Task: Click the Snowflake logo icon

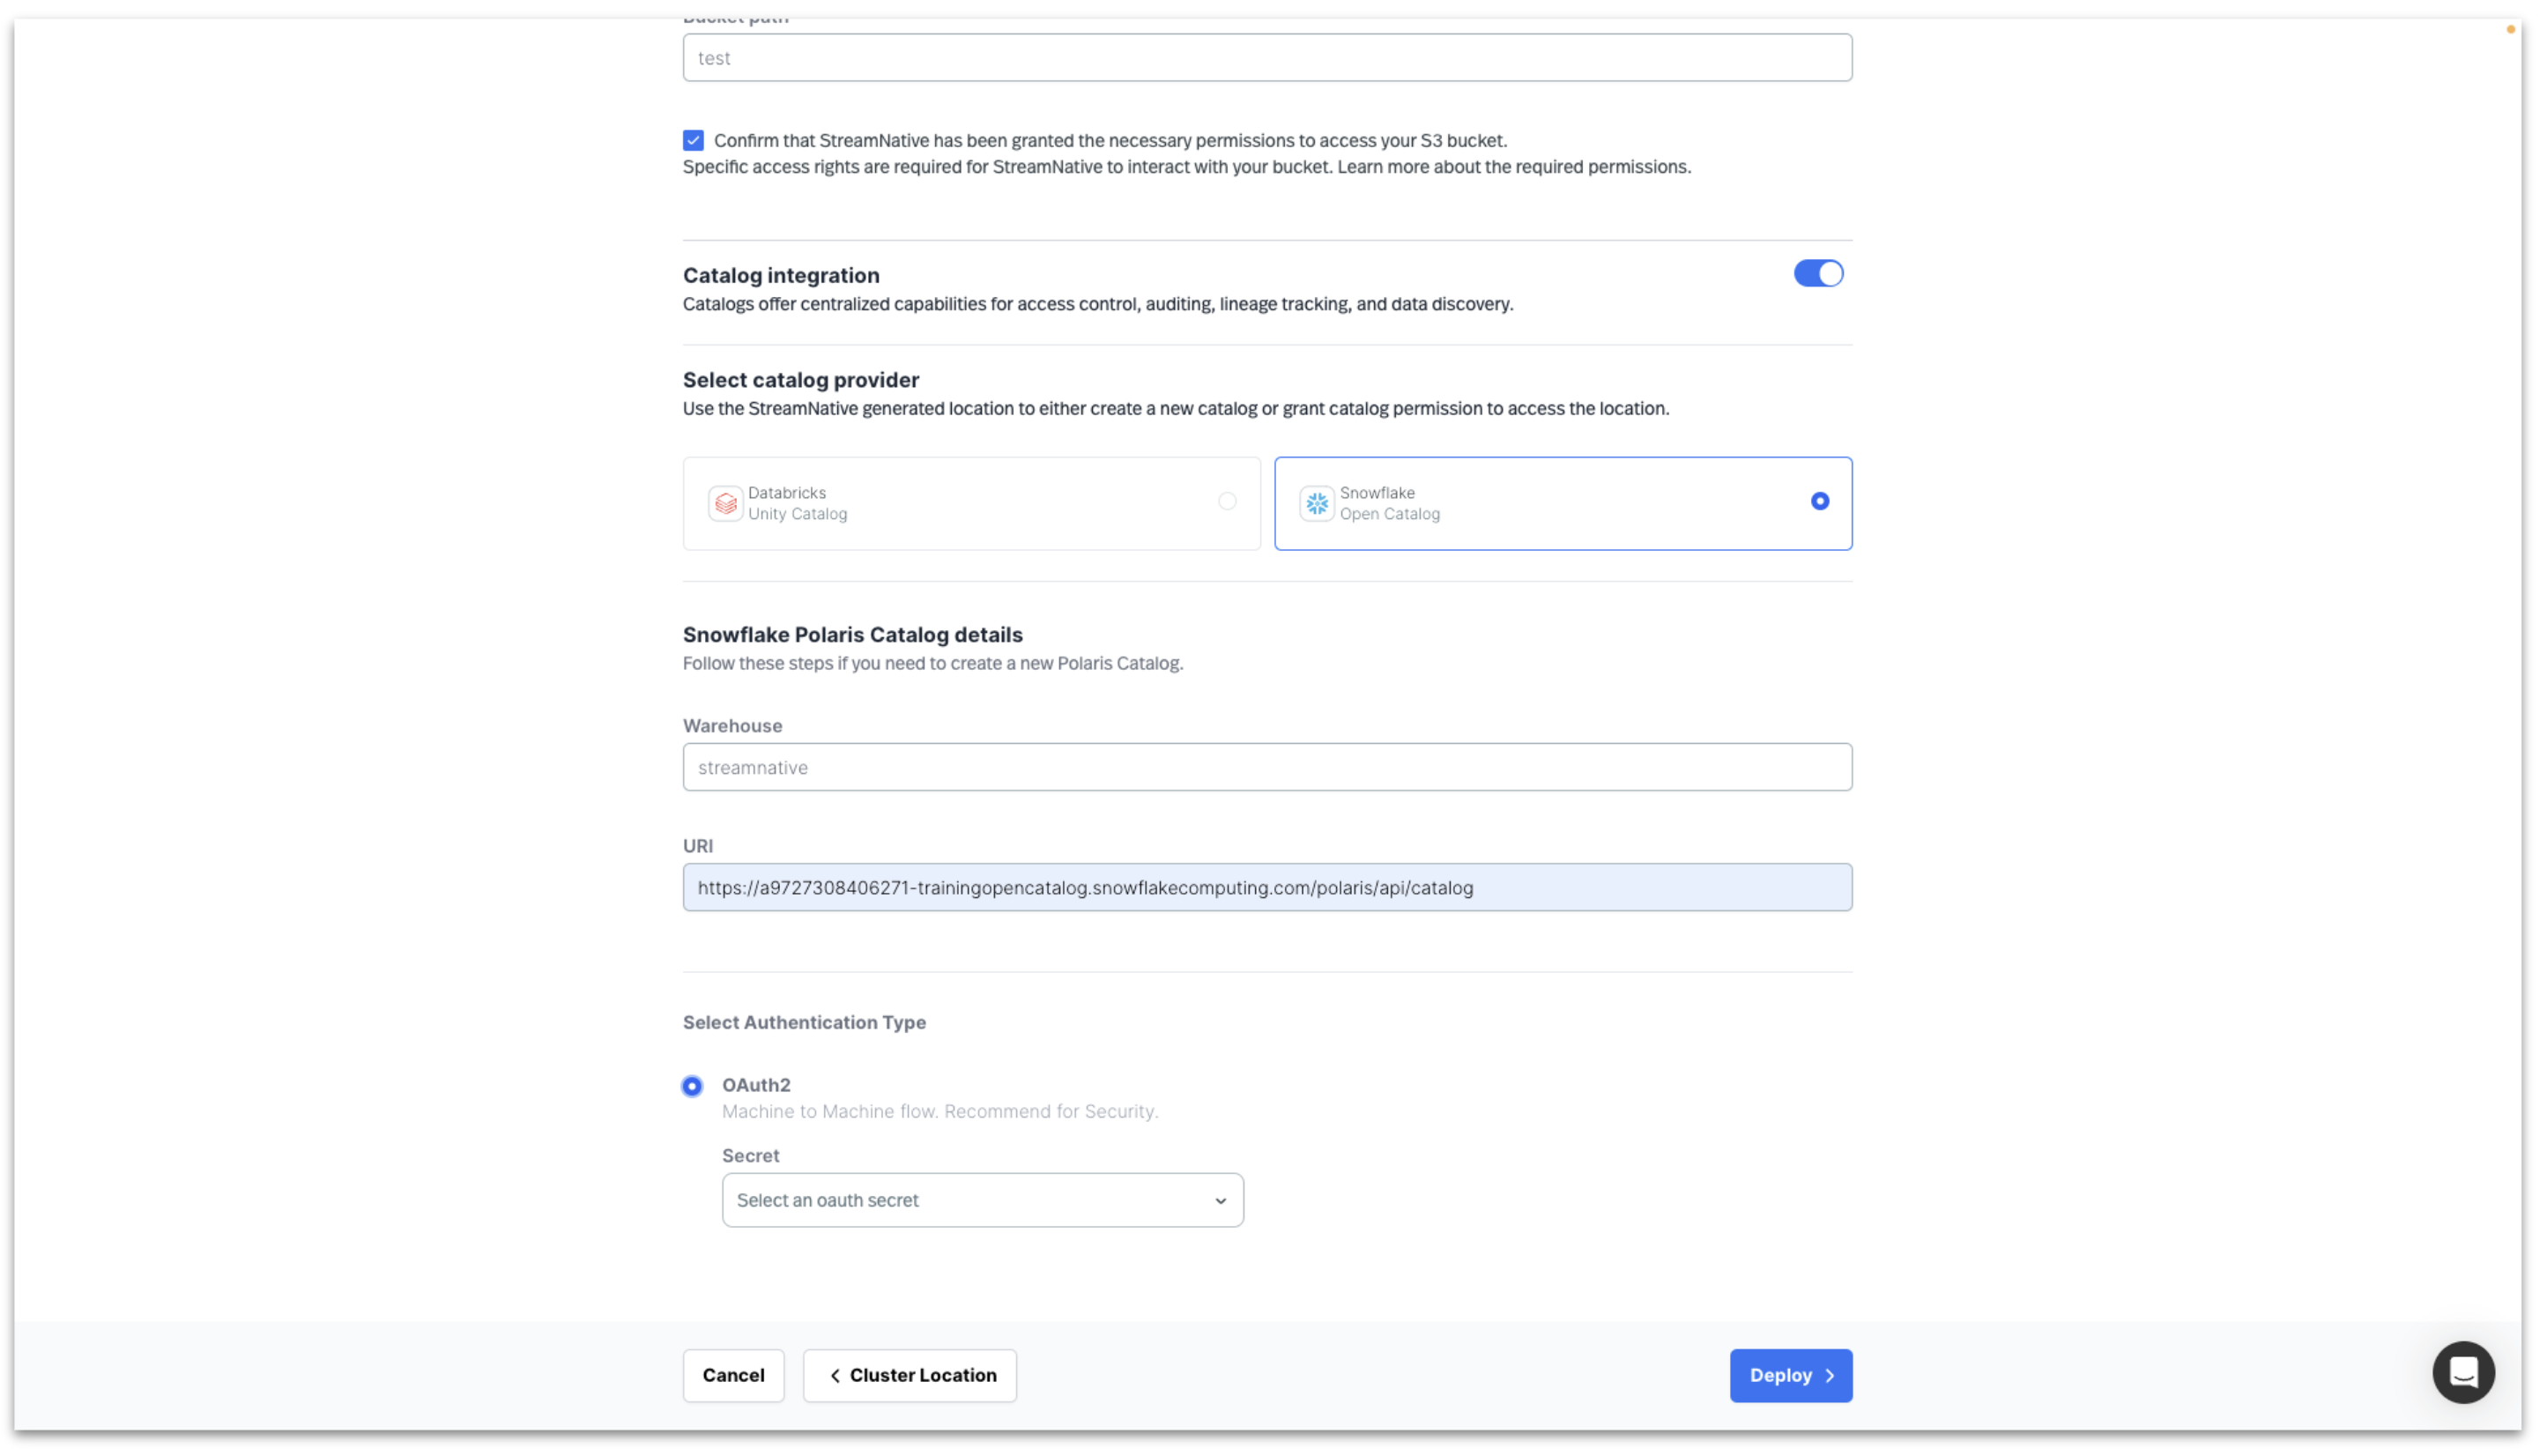Action: click(1317, 503)
